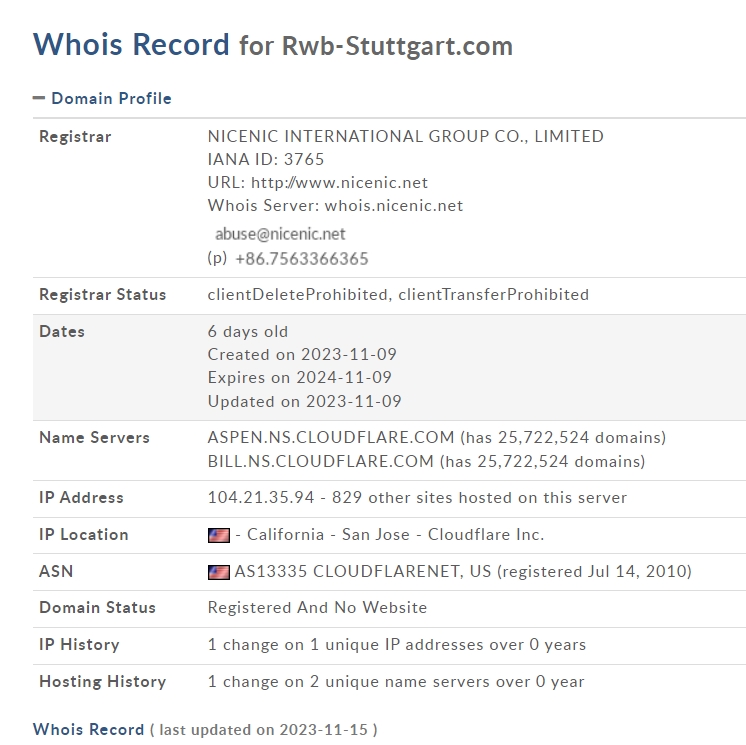746x745 pixels.
Task: Click the US flag in ASN row
Action: pyautogui.click(x=219, y=572)
